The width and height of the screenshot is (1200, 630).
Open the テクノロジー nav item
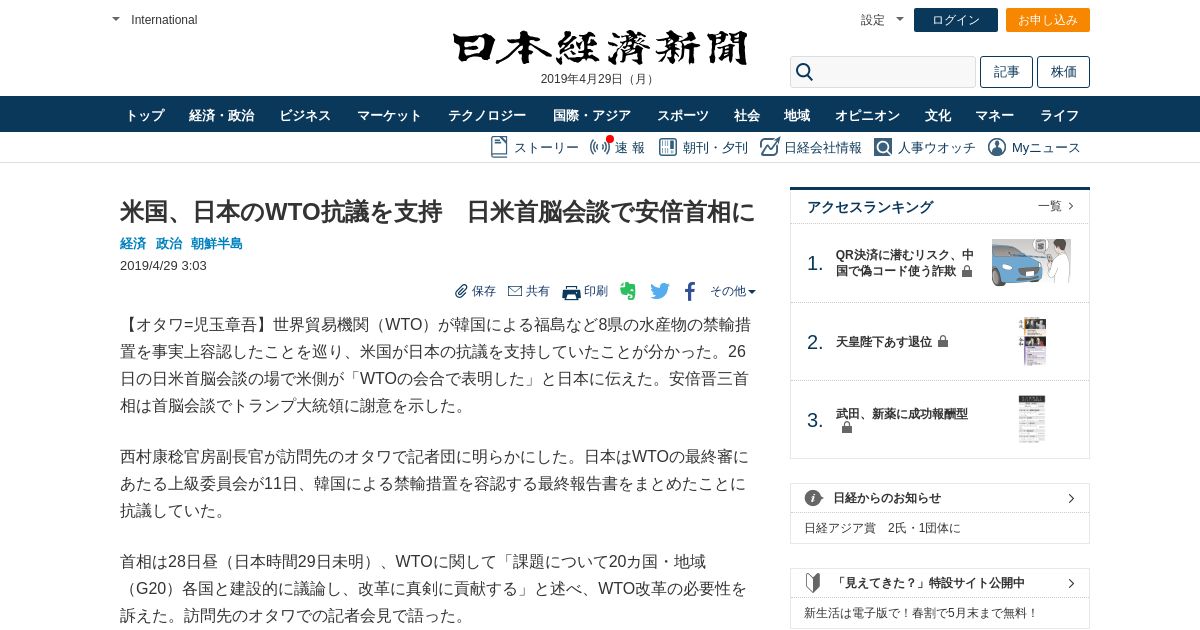coord(487,115)
